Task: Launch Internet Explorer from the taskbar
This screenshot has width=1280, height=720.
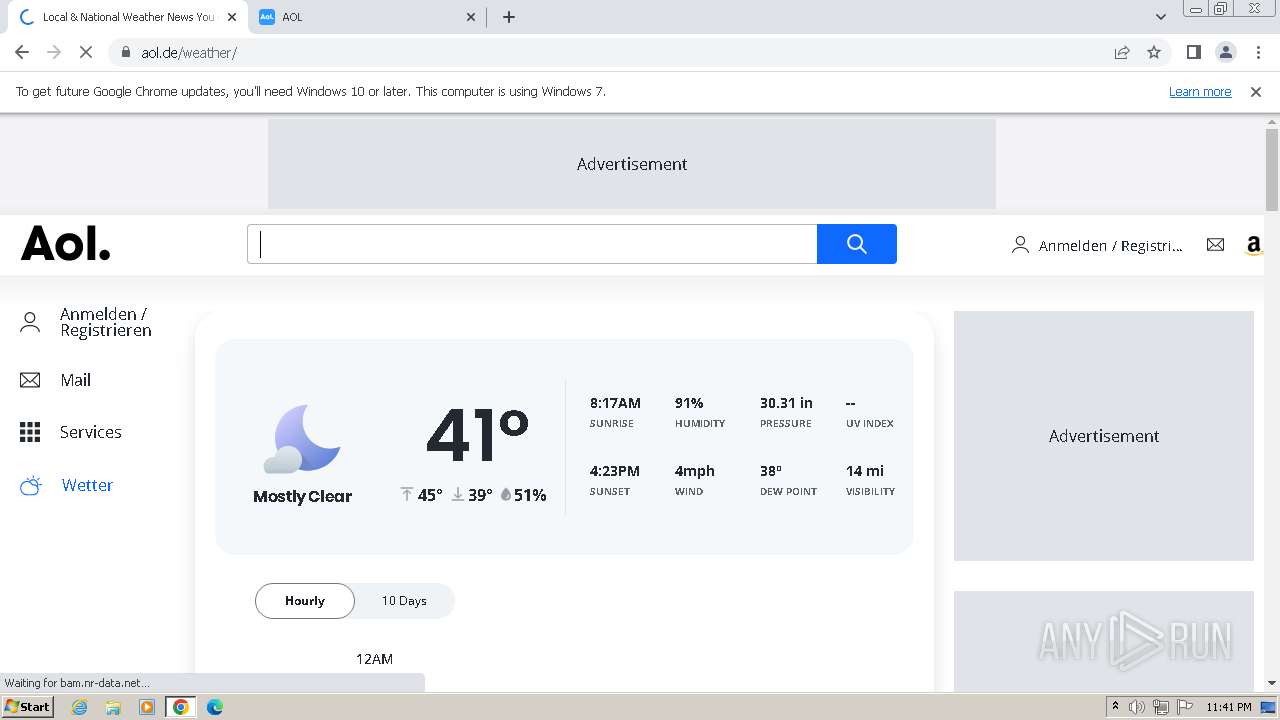Action: [80, 707]
